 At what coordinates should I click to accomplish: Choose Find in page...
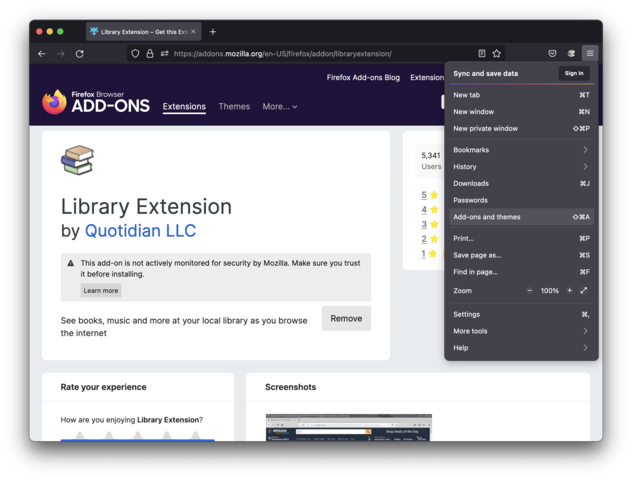[521, 272]
